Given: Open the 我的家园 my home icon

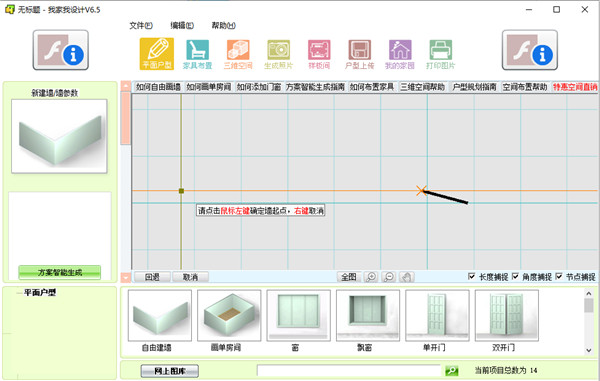Looking at the screenshot, I should [400, 54].
